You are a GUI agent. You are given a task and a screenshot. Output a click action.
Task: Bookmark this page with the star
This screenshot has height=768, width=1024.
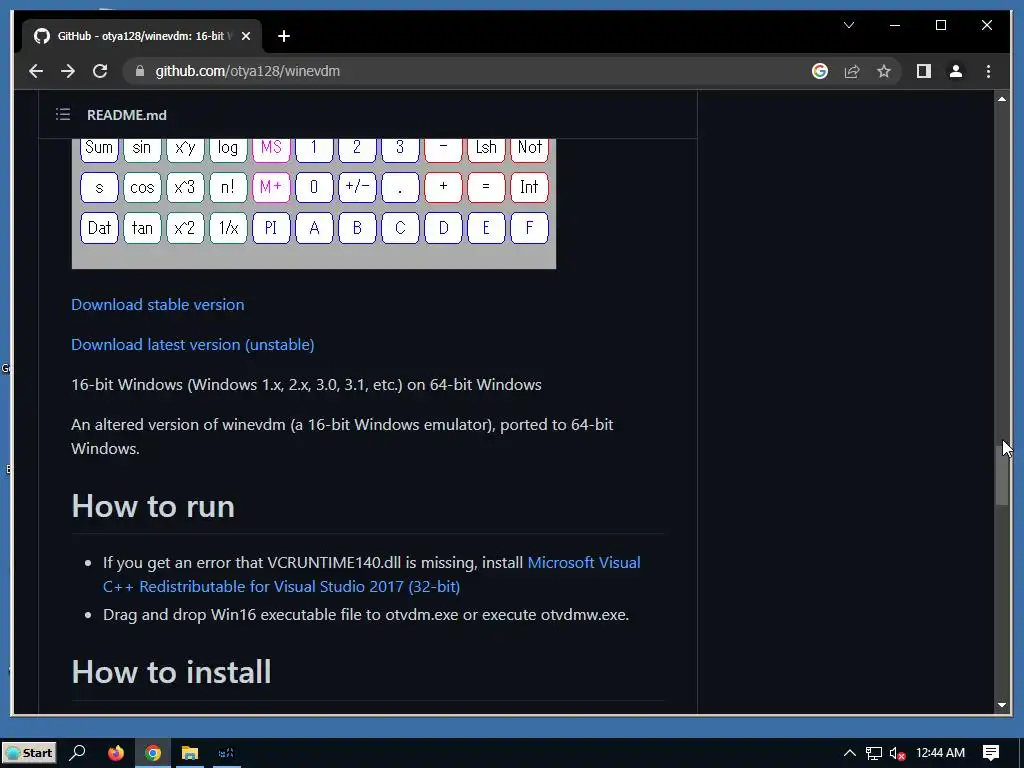pyautogui.click(x=884, y=71)
